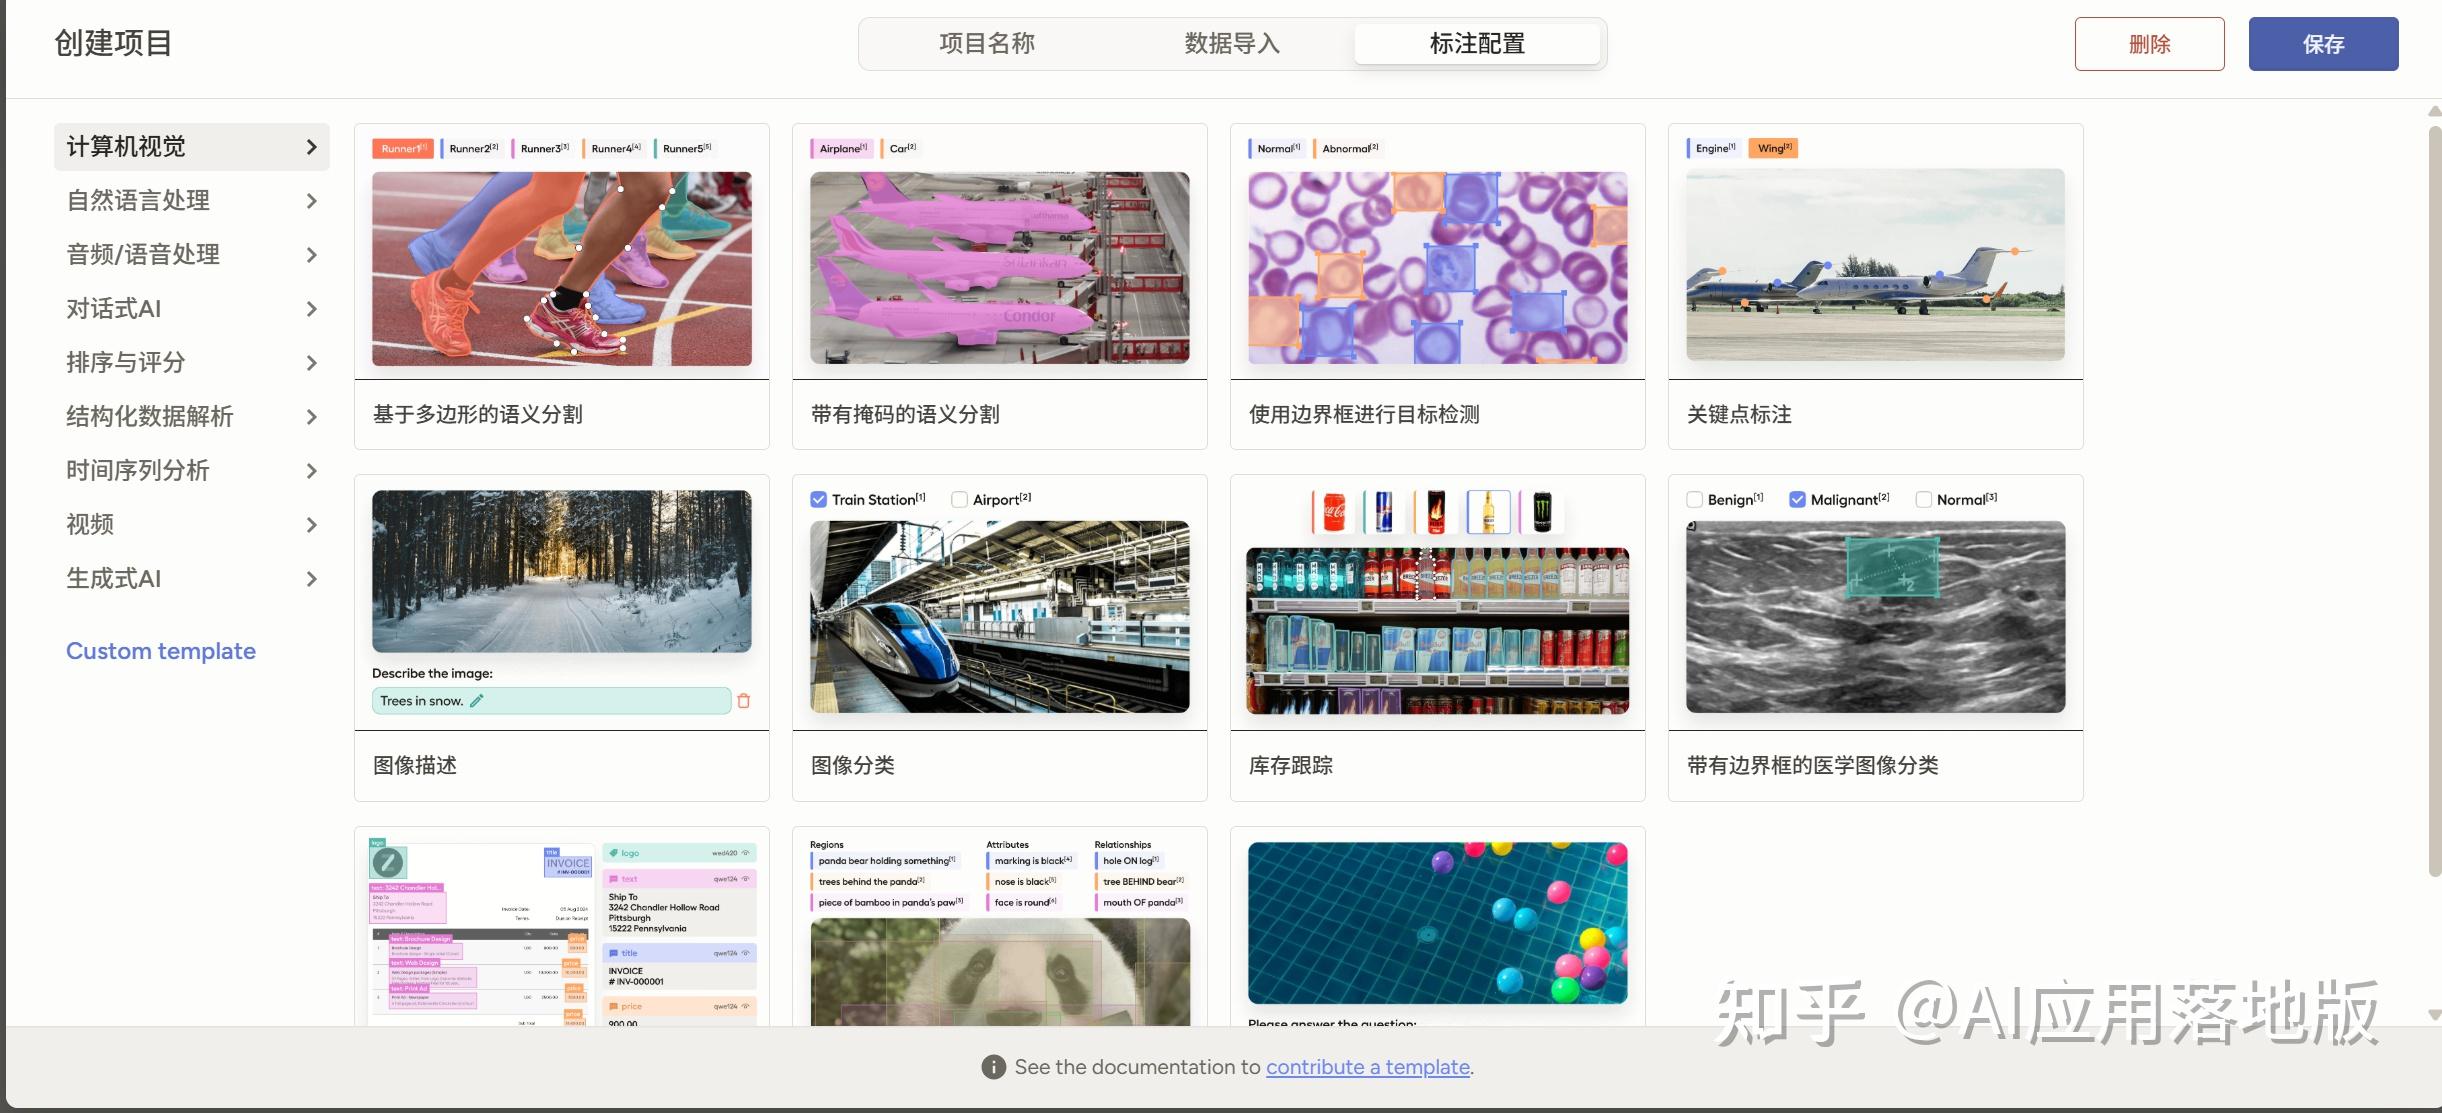
Task: Click the vertical scrollbar on template list
Action: pos(2434,500)
